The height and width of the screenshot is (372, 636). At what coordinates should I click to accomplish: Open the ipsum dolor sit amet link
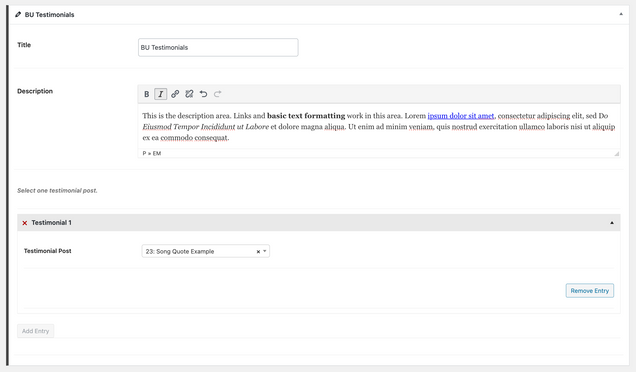461,116
